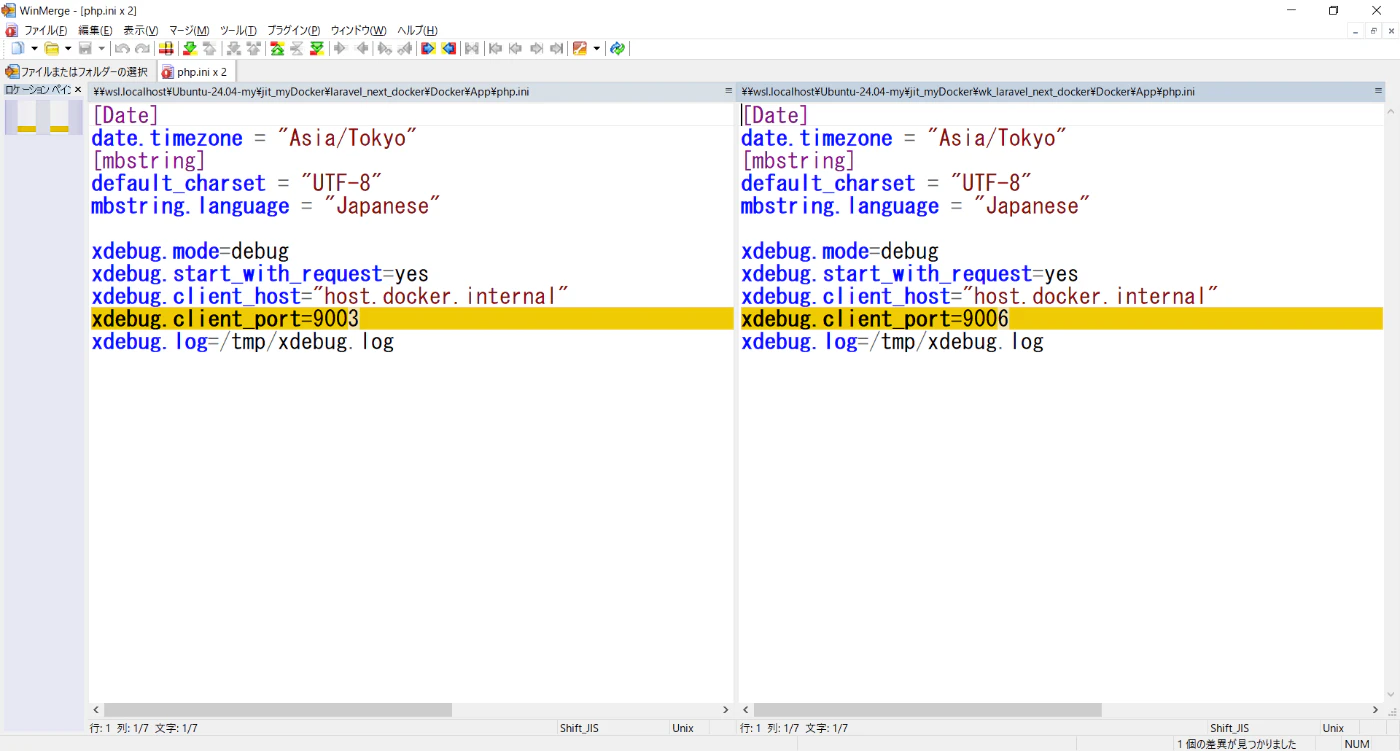Expand the Open icon dropdown arrow
Image resolution: width=1400 pixels, height=751 pixels.
point(68,48)
